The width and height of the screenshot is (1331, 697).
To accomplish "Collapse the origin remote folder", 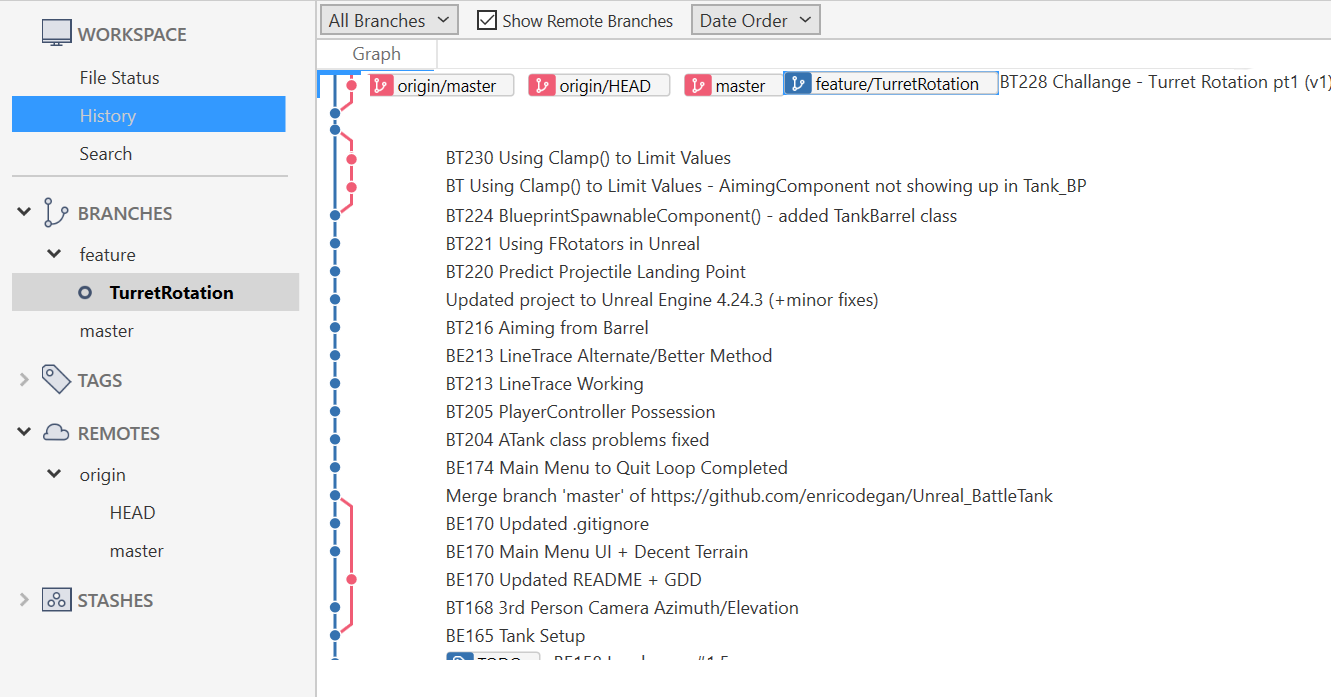I will (x=55, y=475).
